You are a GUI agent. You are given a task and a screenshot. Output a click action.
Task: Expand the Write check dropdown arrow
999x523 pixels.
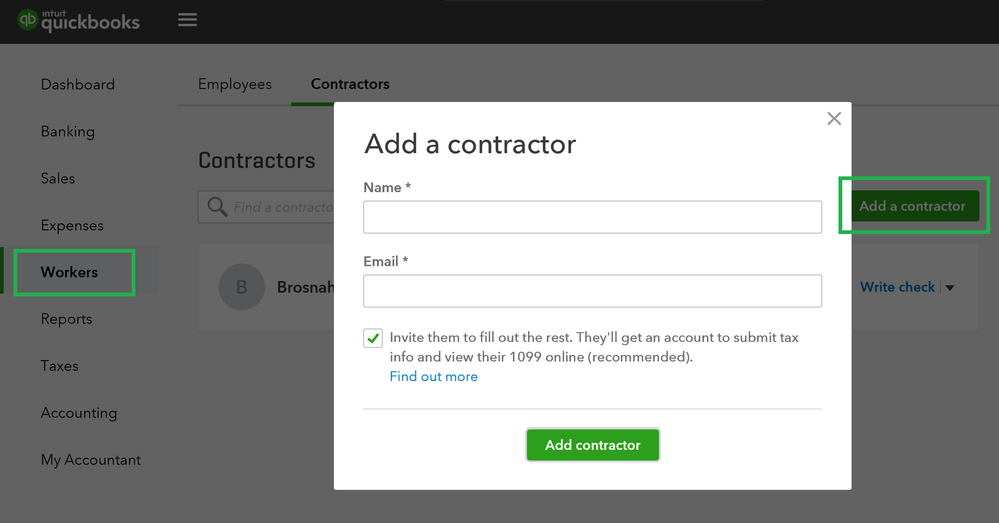(950, 288)
